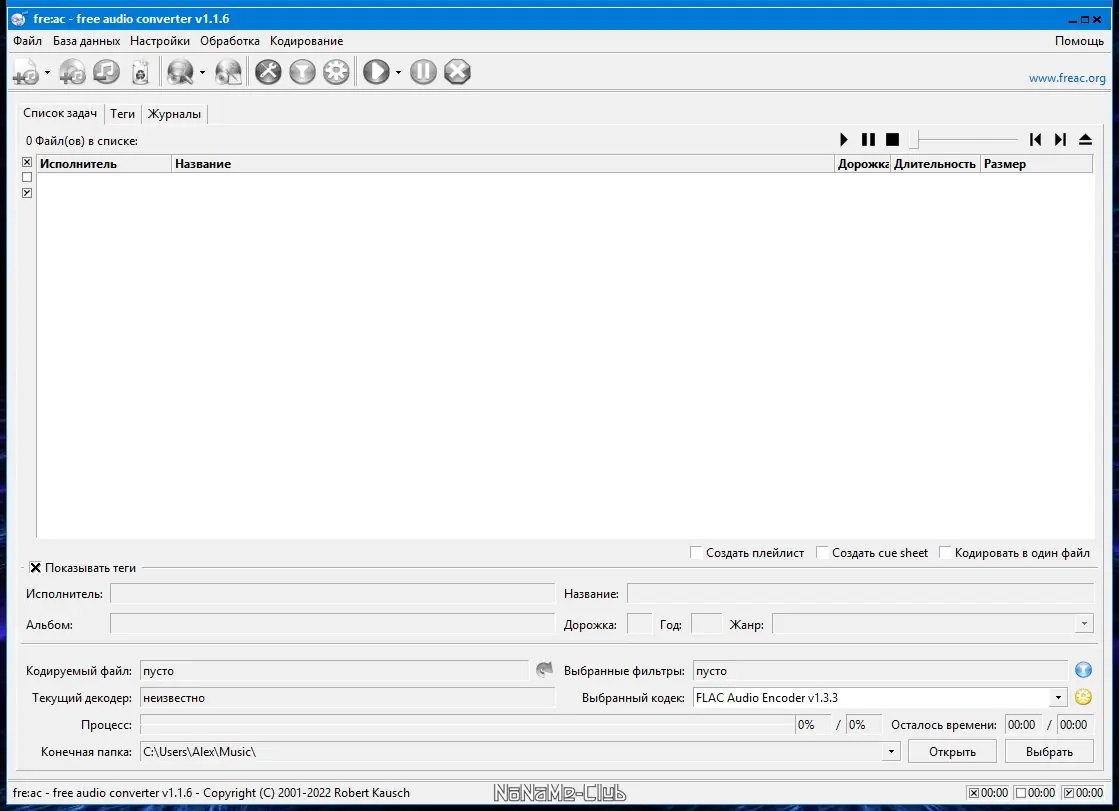Image resolution: width=1119 pixels, height=811 pixels.
Task: Click the Toggle selection checkmark box beside list
Action: click(x=27, y=193)
